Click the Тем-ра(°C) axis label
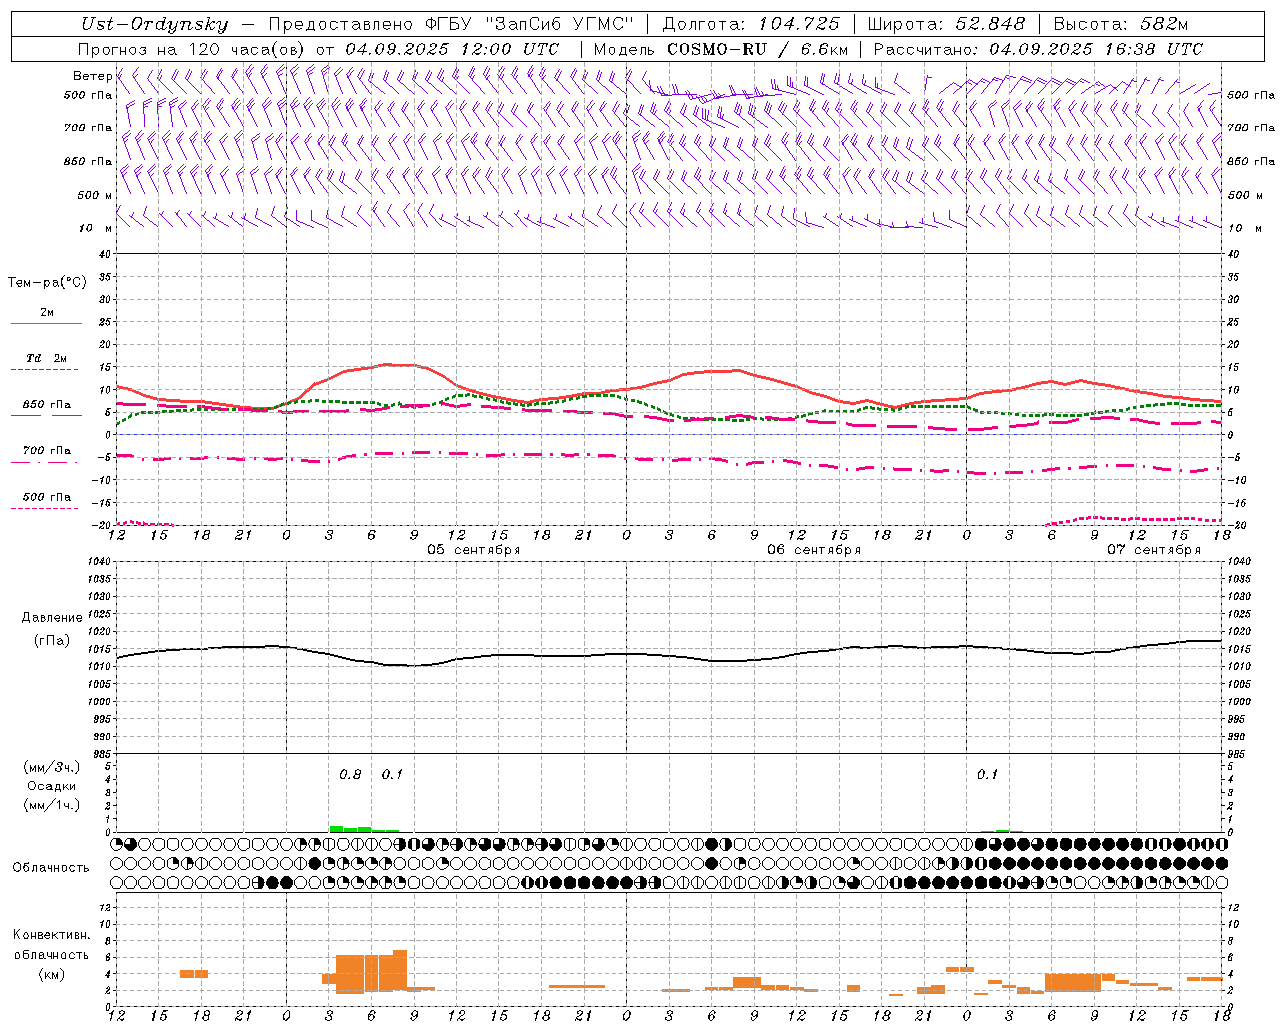The width and height of the screenshot is (1280, 1024). pyautogui.click(x=47, y=283)
